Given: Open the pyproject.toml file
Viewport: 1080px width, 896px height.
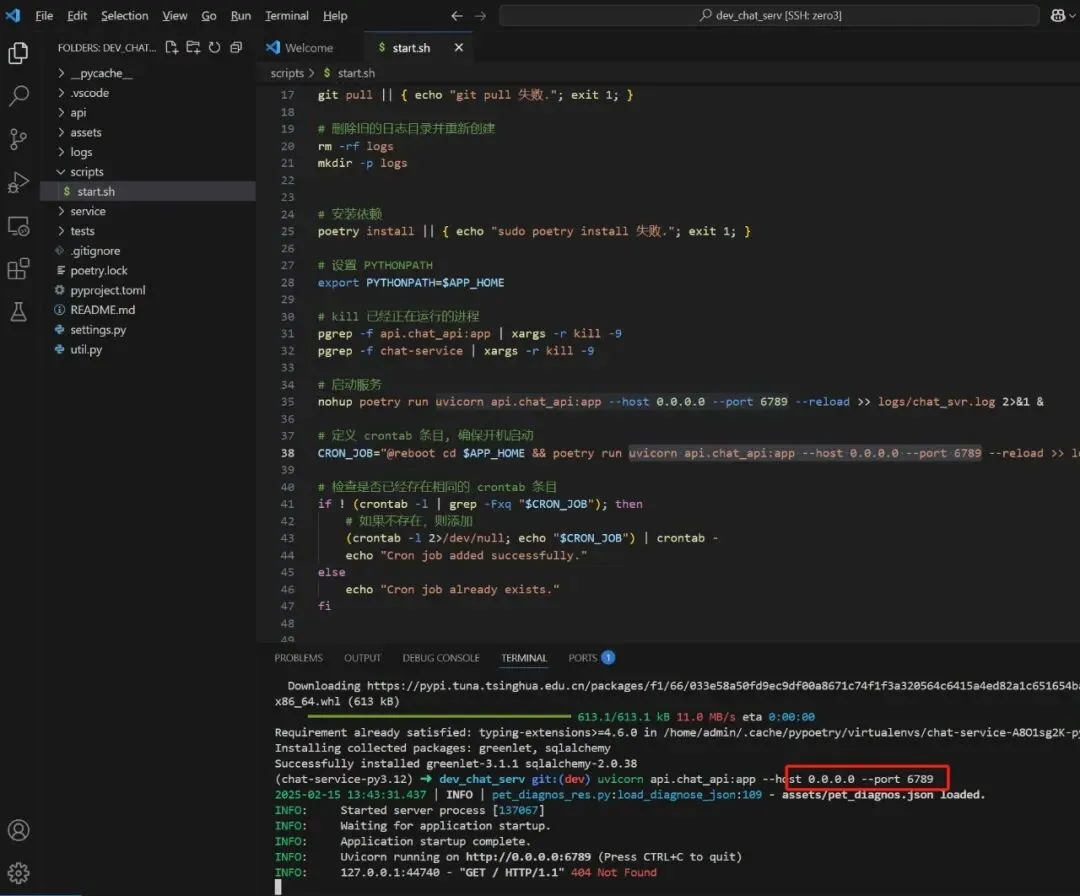Looking at the screenshot, I should point(148,290).
